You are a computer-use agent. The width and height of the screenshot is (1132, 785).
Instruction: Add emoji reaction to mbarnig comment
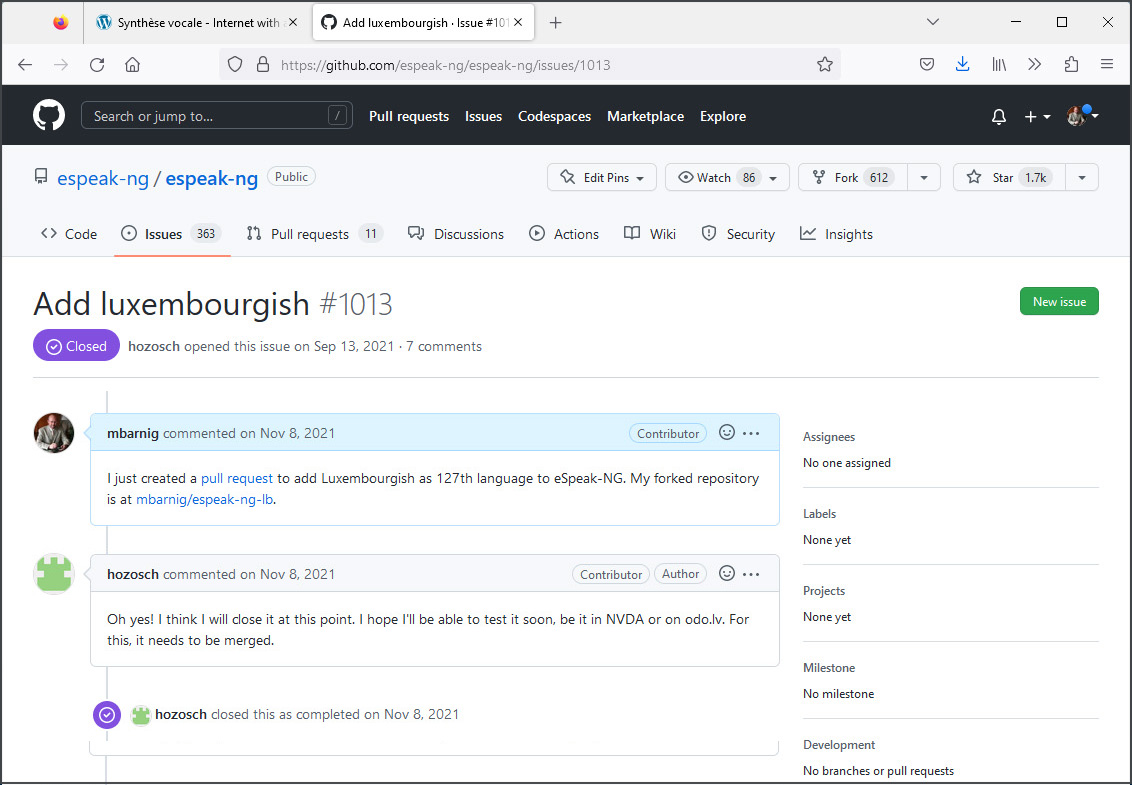(x=727, y=433)
